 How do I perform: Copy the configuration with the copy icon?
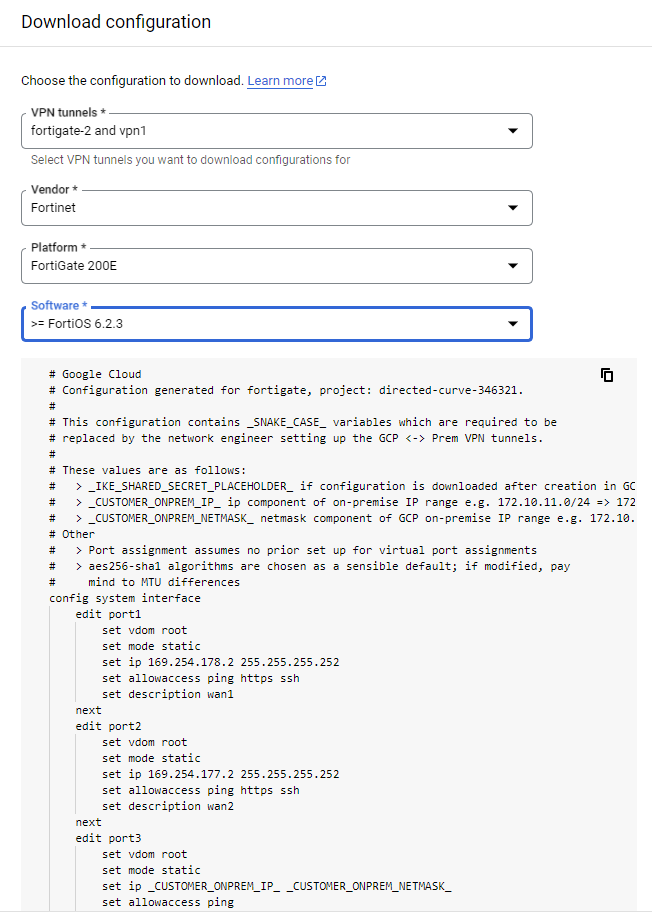(606, 375)
